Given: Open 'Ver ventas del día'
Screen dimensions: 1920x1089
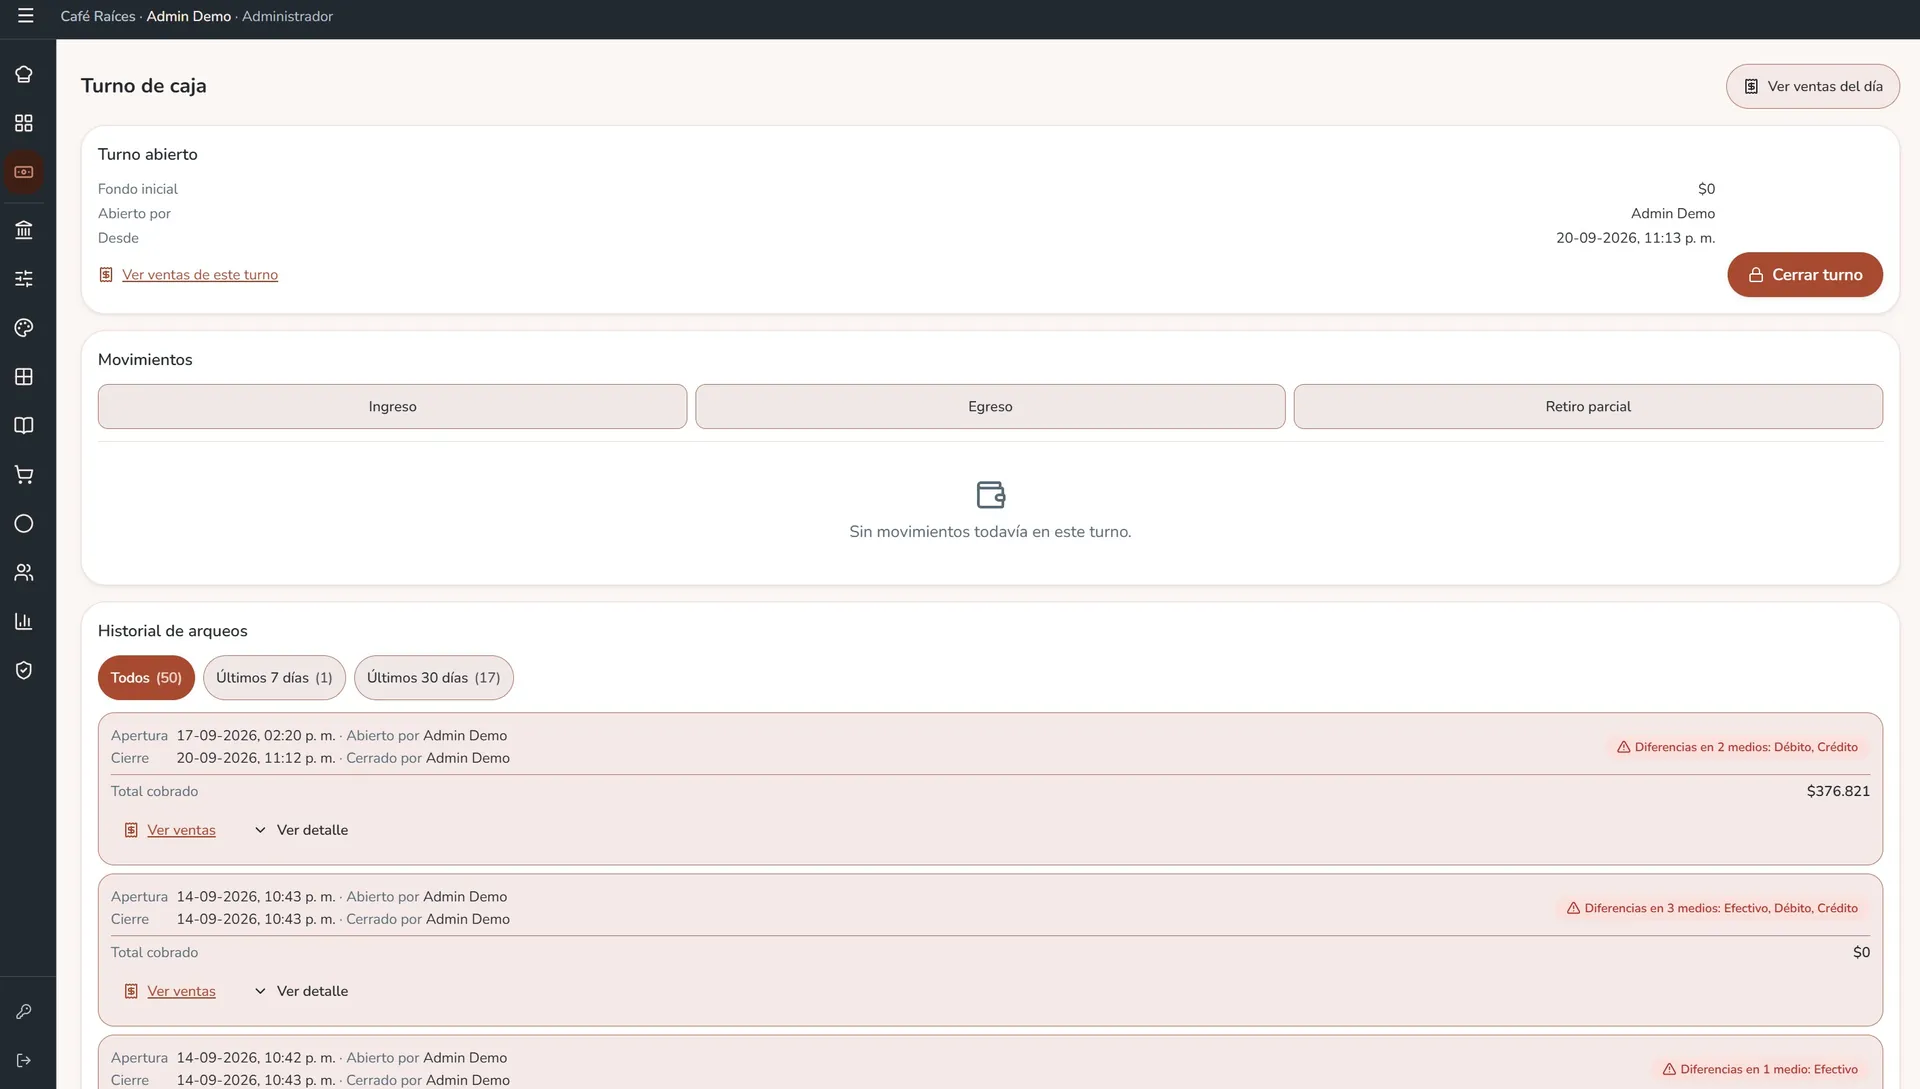Looking at the screenshot, I should (x=1812, y=87).
